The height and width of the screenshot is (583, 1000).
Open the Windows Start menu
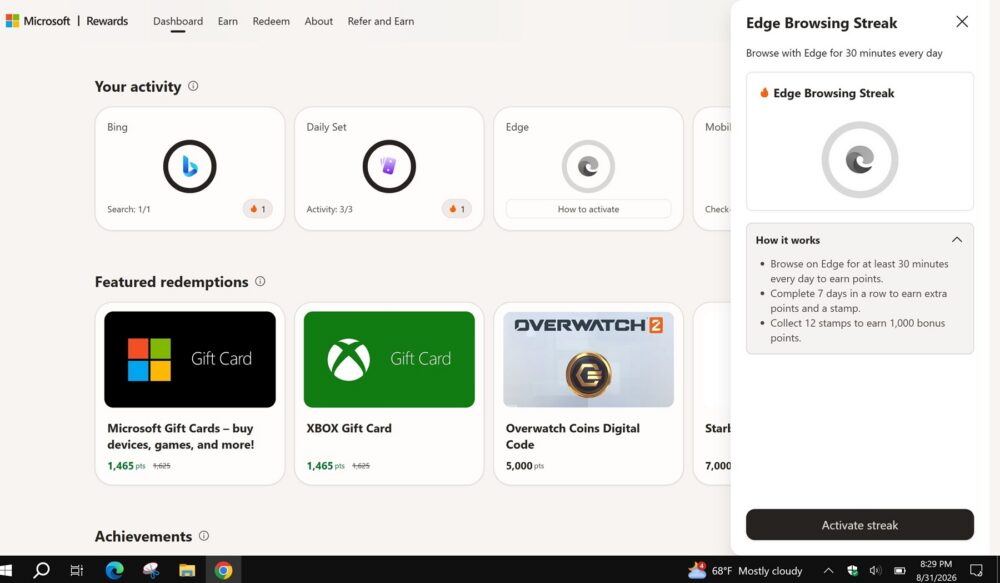click(x=6, y=570)
